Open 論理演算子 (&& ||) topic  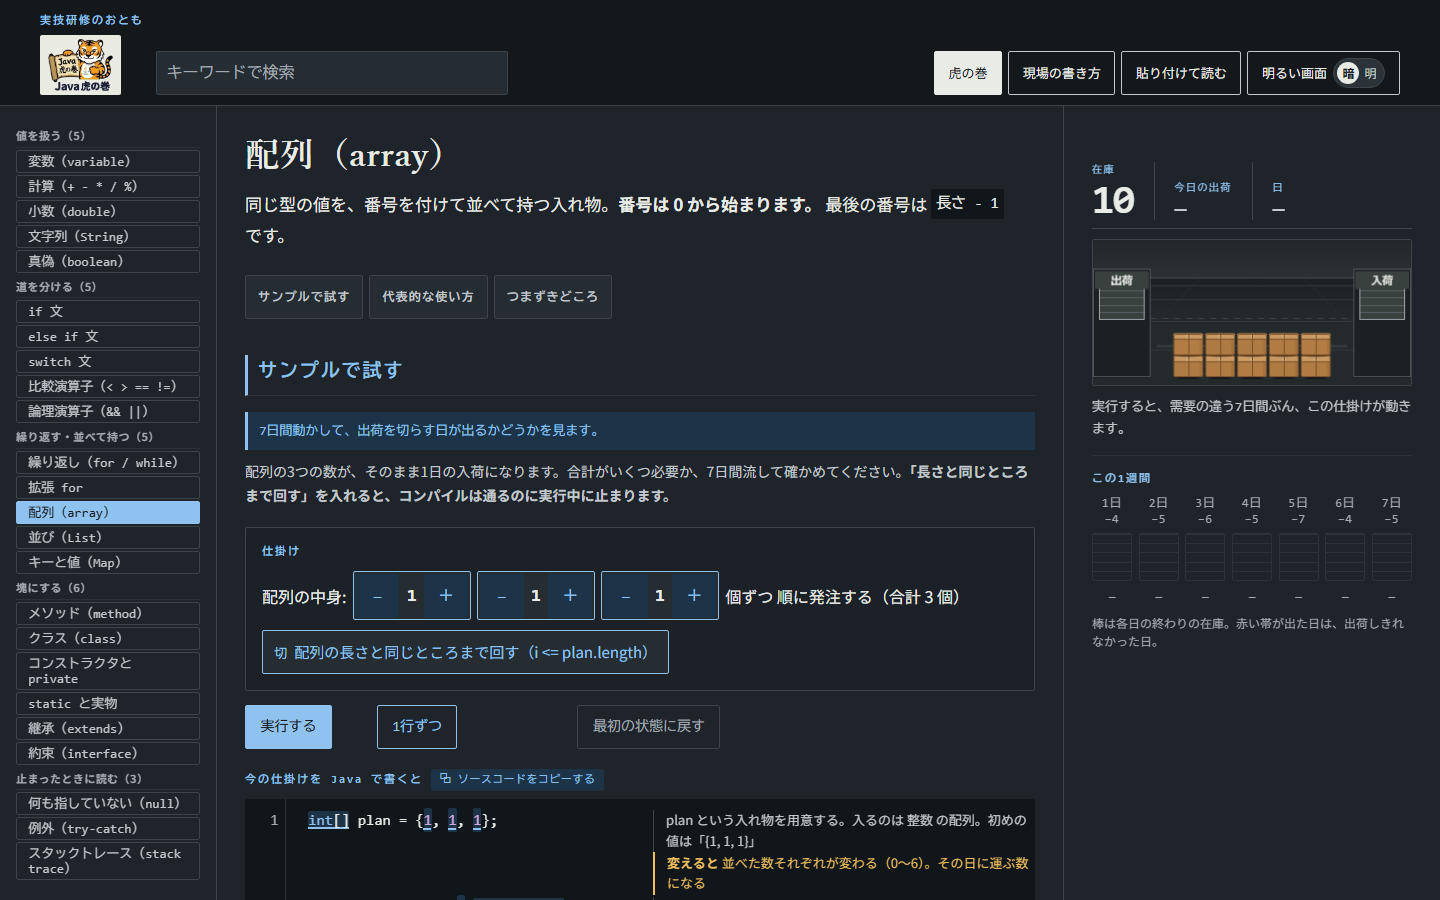(108, 411)
